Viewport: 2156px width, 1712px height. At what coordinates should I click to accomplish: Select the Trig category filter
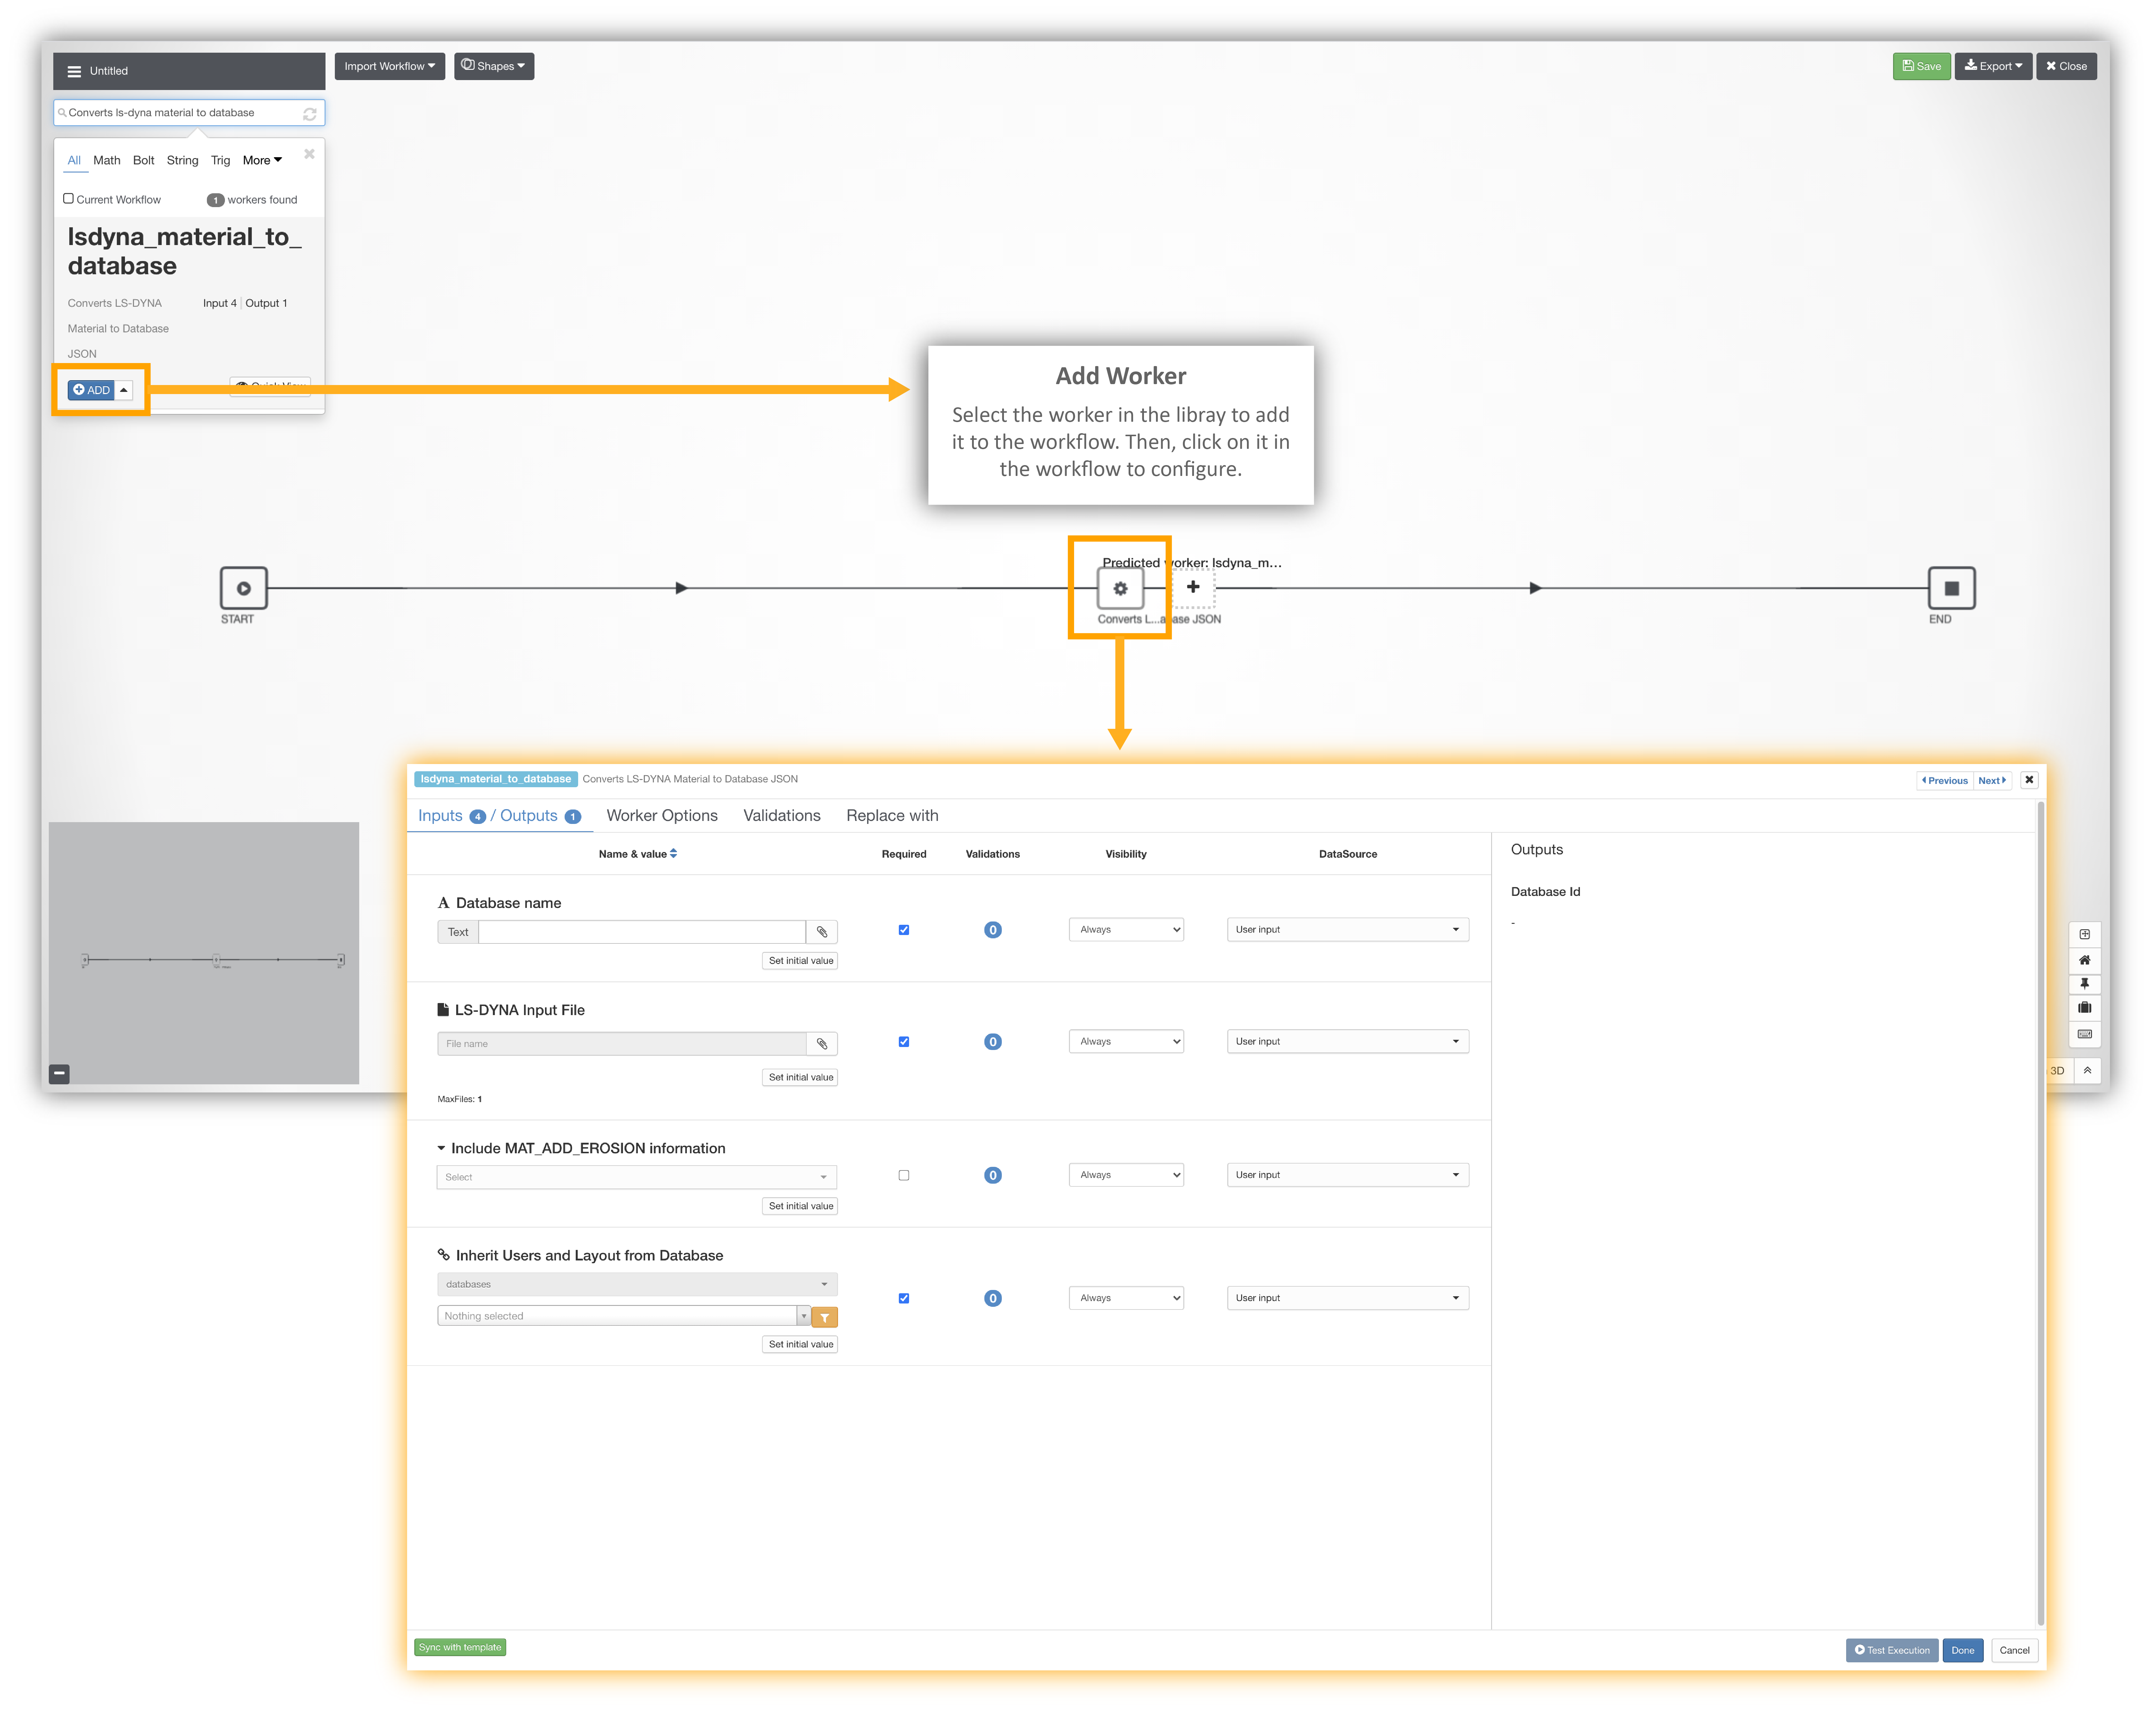pos(220,160)
